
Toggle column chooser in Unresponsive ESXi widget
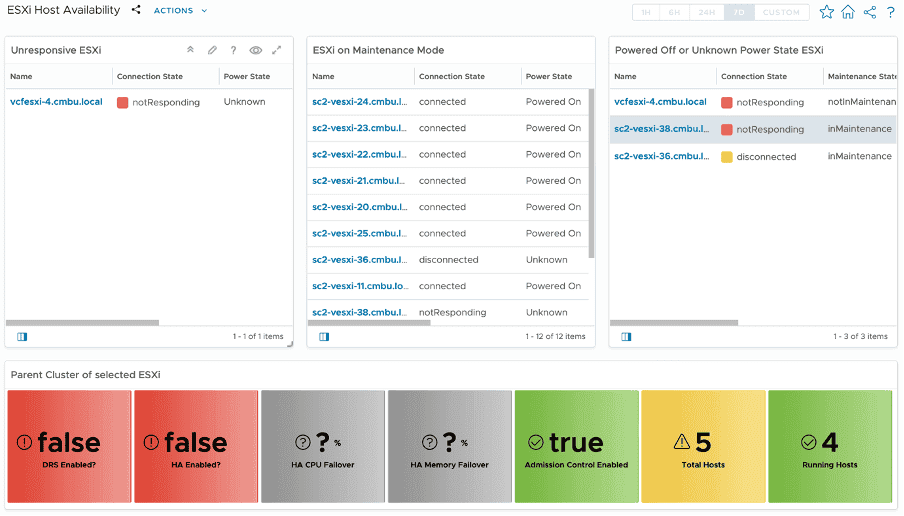coord(22,337)
